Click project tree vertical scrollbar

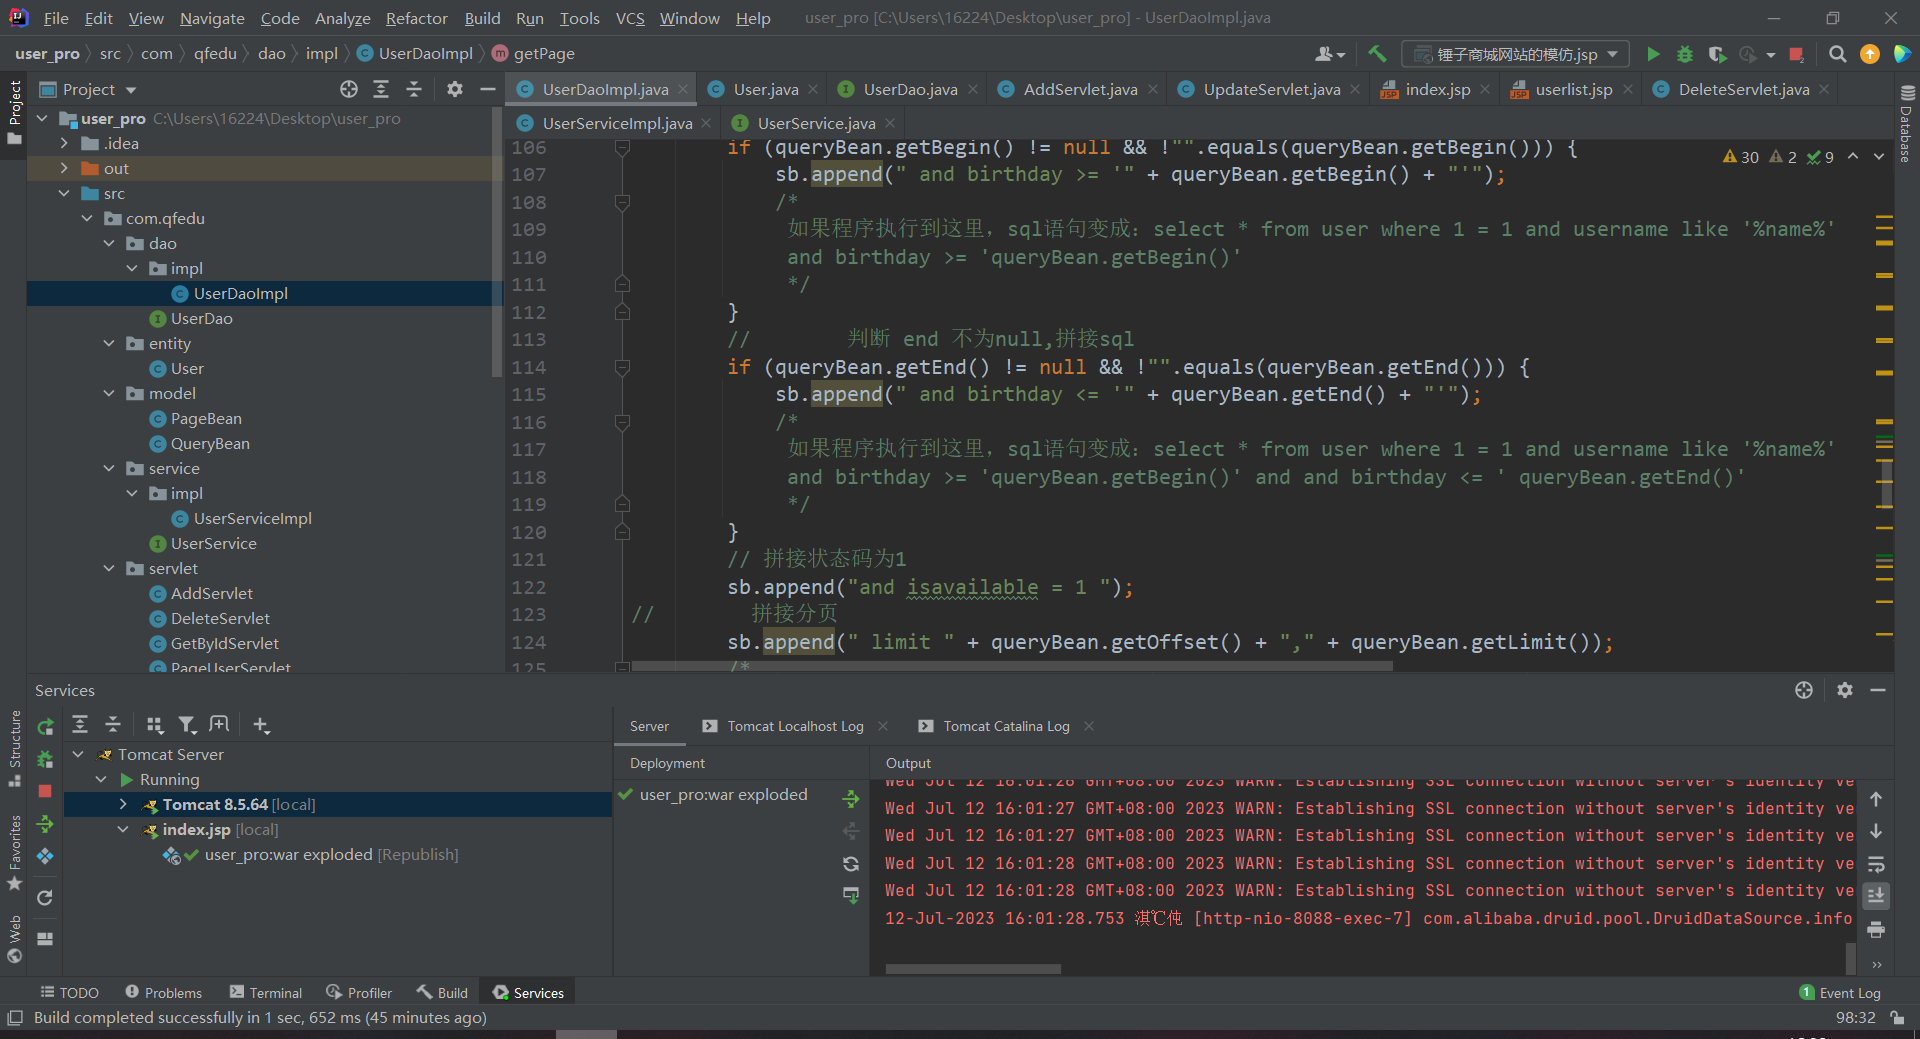pyautogui.click(x=497, y=240)
